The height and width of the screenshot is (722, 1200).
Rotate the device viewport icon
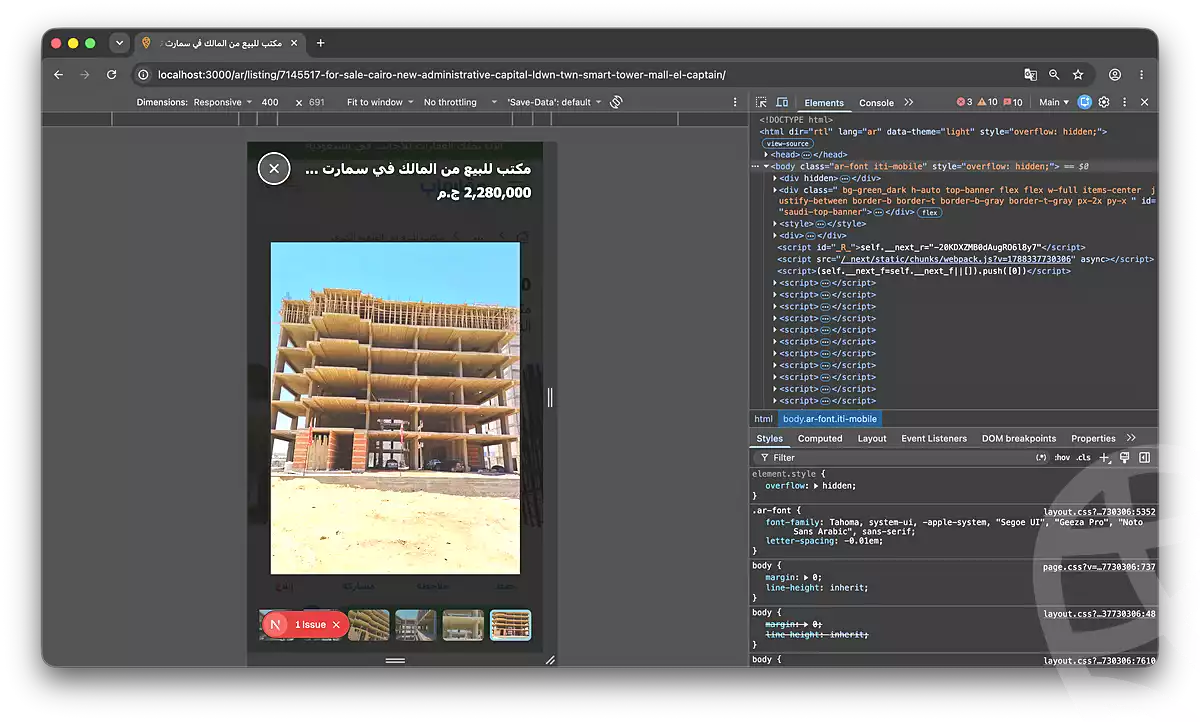tap(616, 102)
